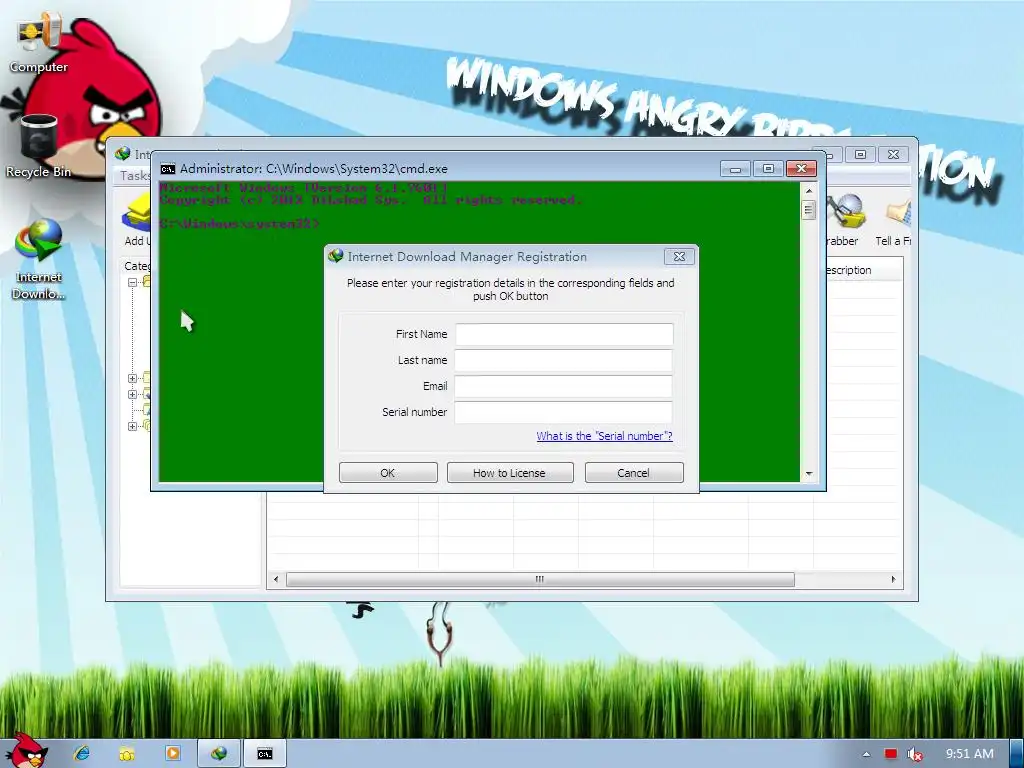Click the Show desktop button on the taskbar
1024x768 pixels.
pos(1017,754)
